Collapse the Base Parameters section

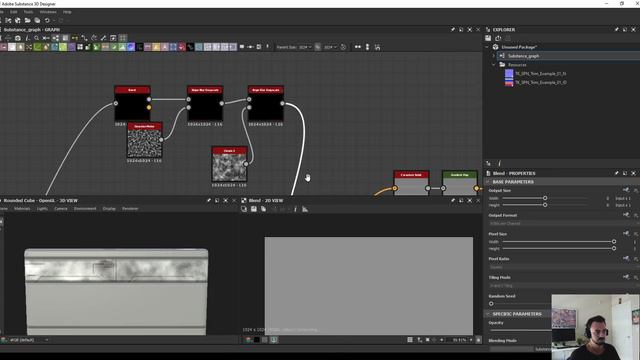tap(488, 182)
